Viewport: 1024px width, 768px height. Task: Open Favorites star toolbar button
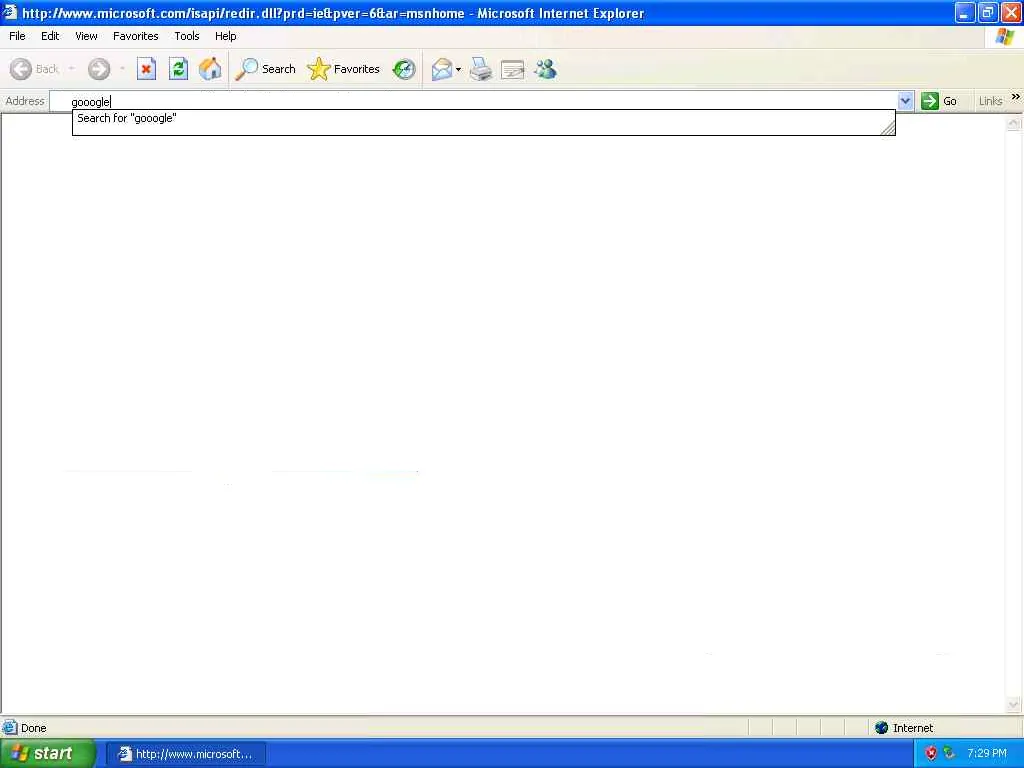pyautogui.click(x=344, y=69)
